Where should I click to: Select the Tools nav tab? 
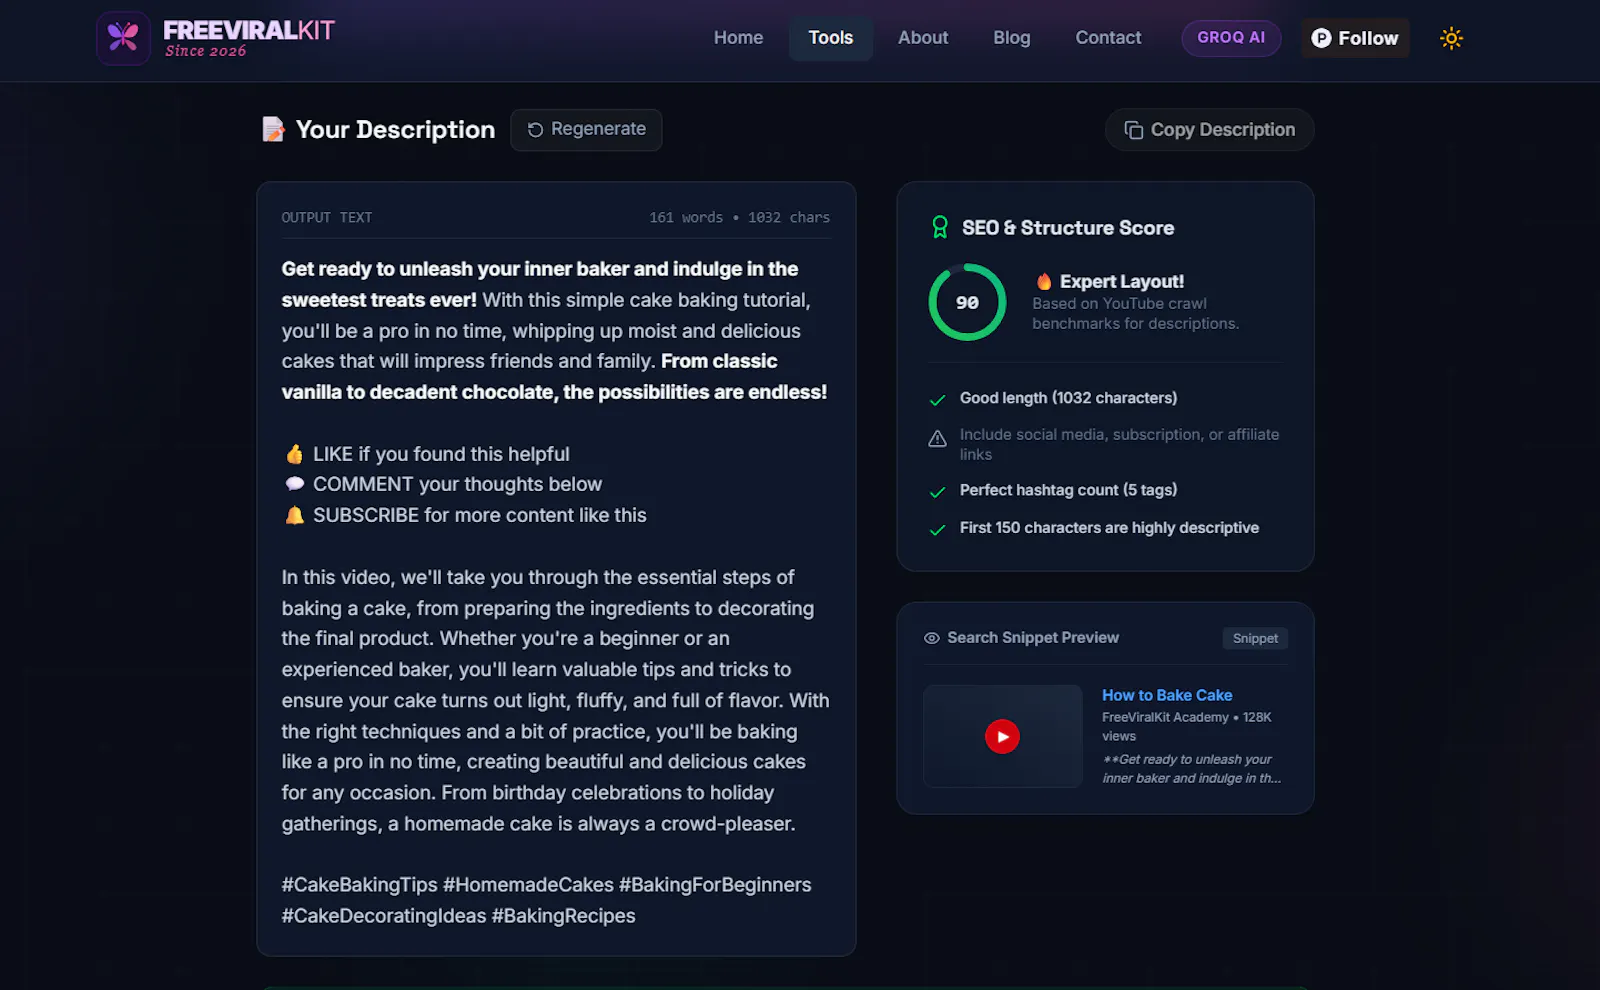point(830,38)
